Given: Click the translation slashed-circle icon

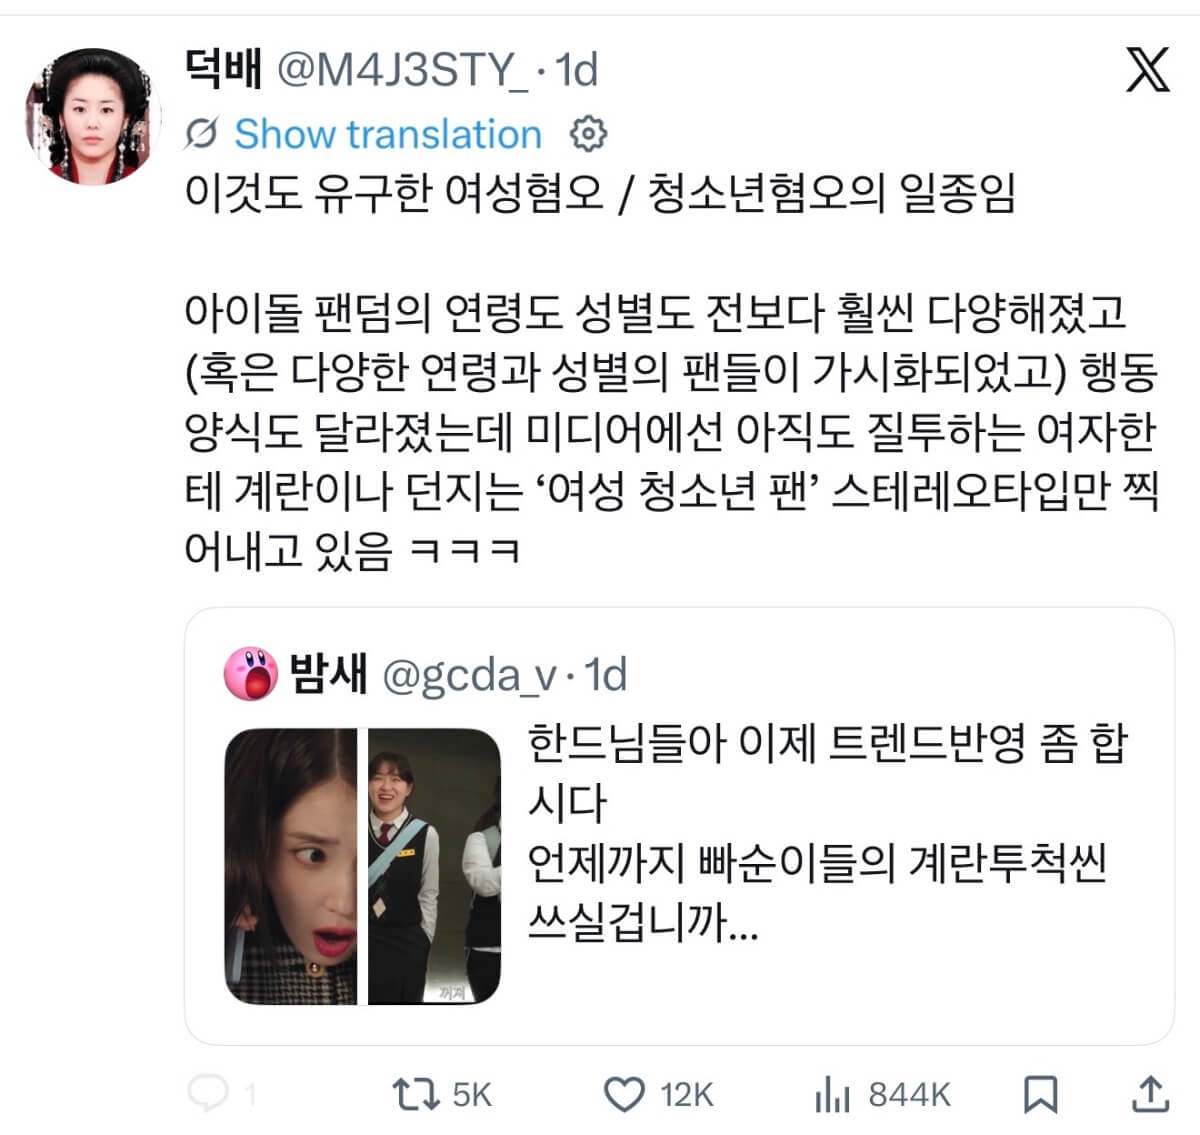Looking at the screenshot, I should (202, 134).
